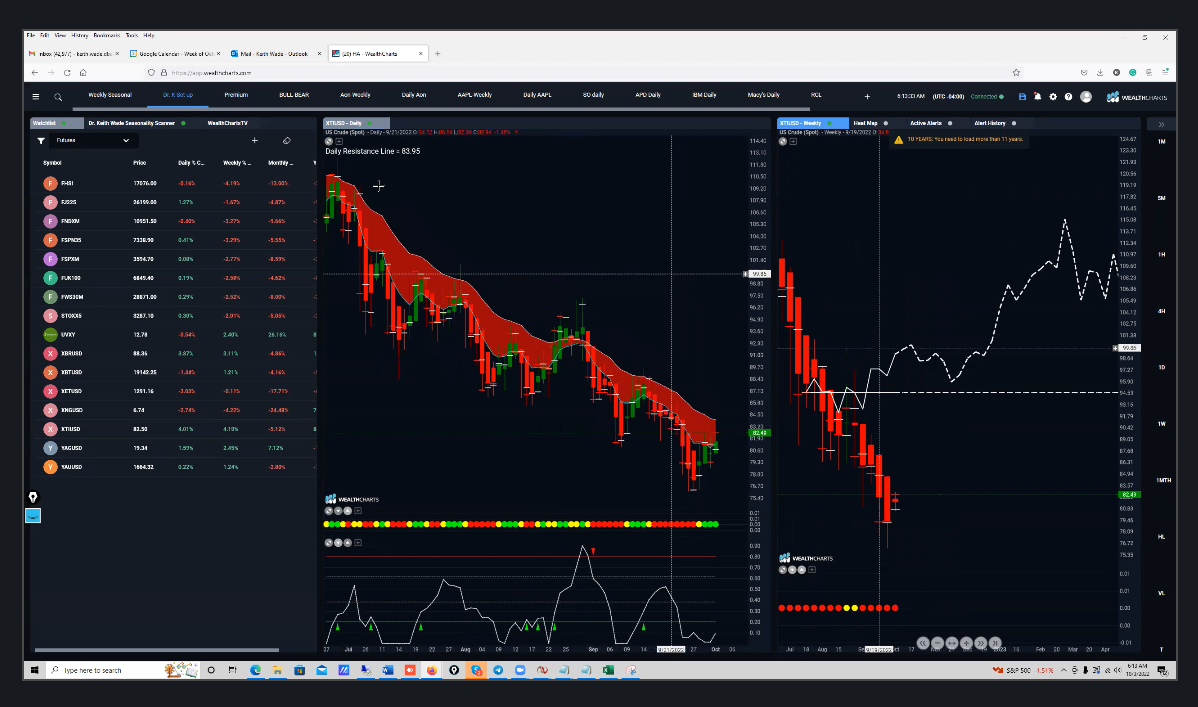The width and height of the screenshot is (1198, 707).
Task: Select the 1W timeframe button
Action: 1161,424
